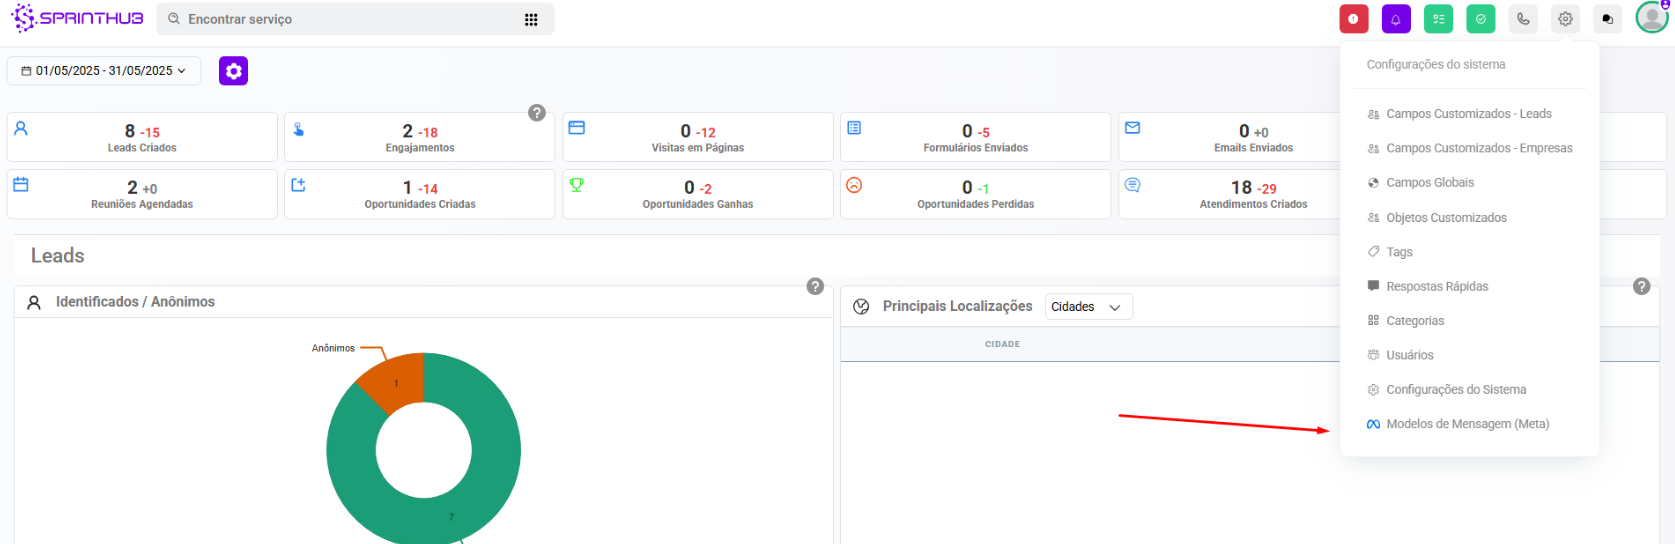Focus the Encontrar serviço search field
Image resolution: width=1675 pixels, height=544 pixels.
tap(340, 19)
